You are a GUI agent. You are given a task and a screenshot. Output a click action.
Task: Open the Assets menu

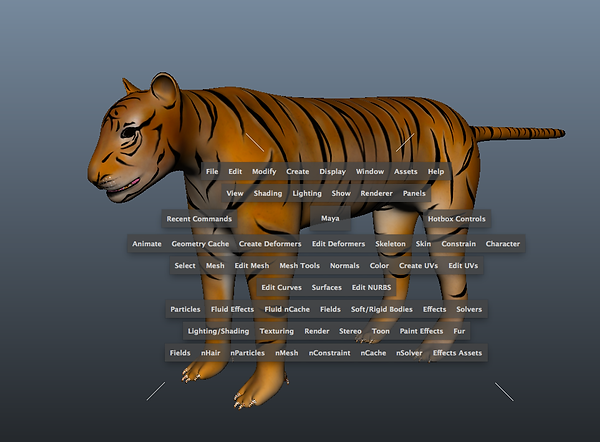click(x=406, y=171)
